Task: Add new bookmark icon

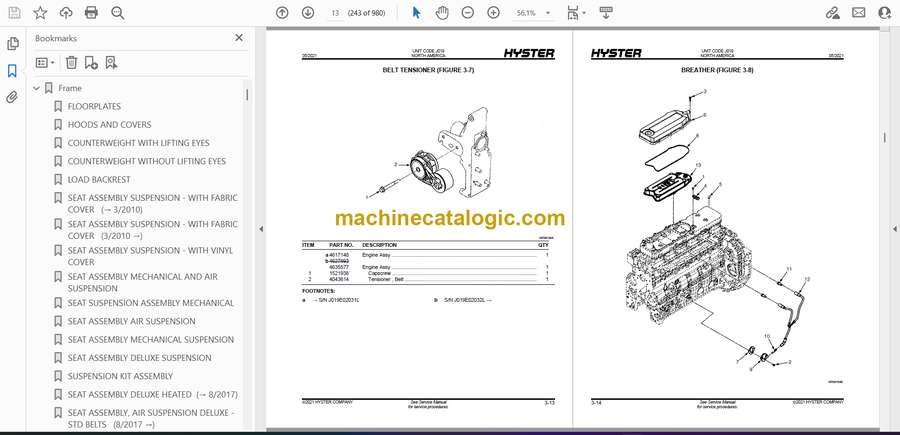Action: [x=91, y=63]
